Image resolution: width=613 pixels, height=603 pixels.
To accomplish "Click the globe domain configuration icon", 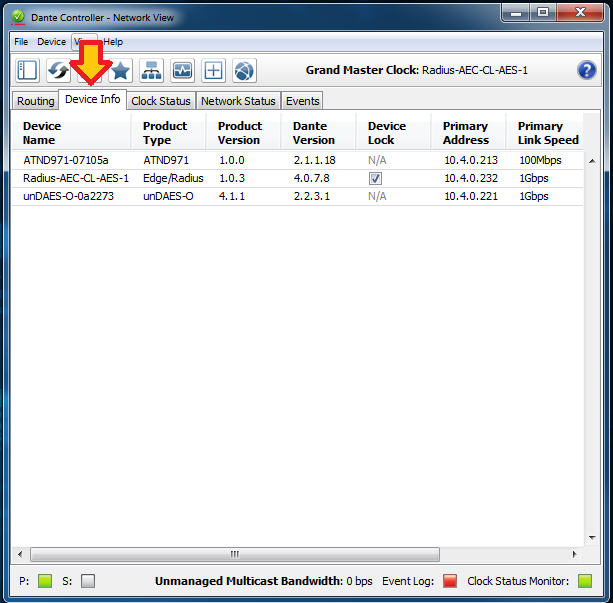I will (x=244, y=71).
